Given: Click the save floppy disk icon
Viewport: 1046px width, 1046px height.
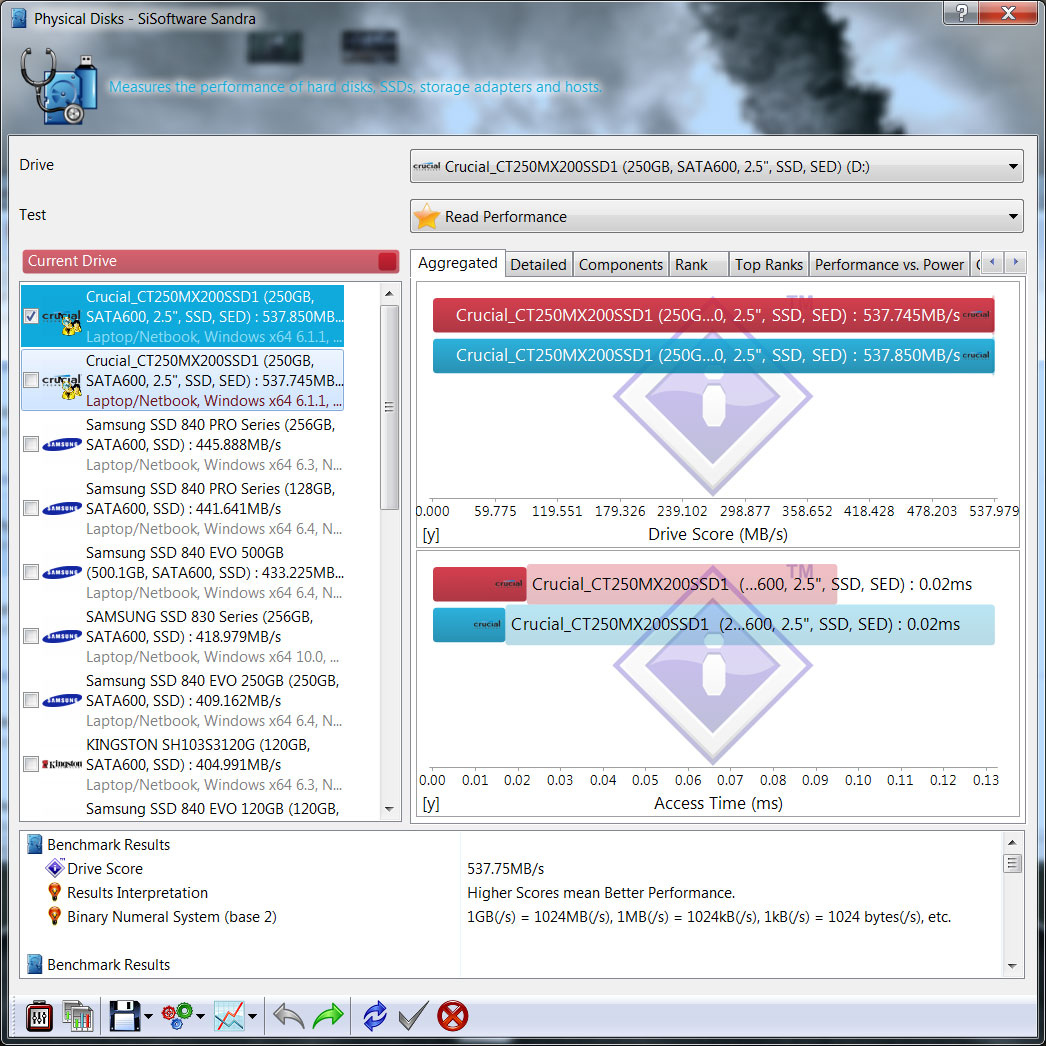Looking at the screenshot, I should click(124, 1016).
